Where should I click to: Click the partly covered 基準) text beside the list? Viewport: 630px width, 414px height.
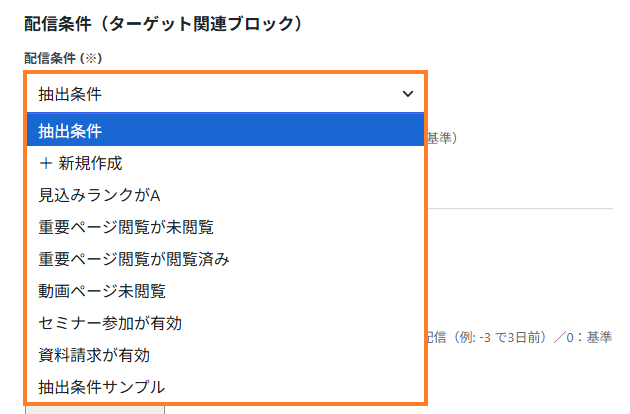(x=442, y=138)
